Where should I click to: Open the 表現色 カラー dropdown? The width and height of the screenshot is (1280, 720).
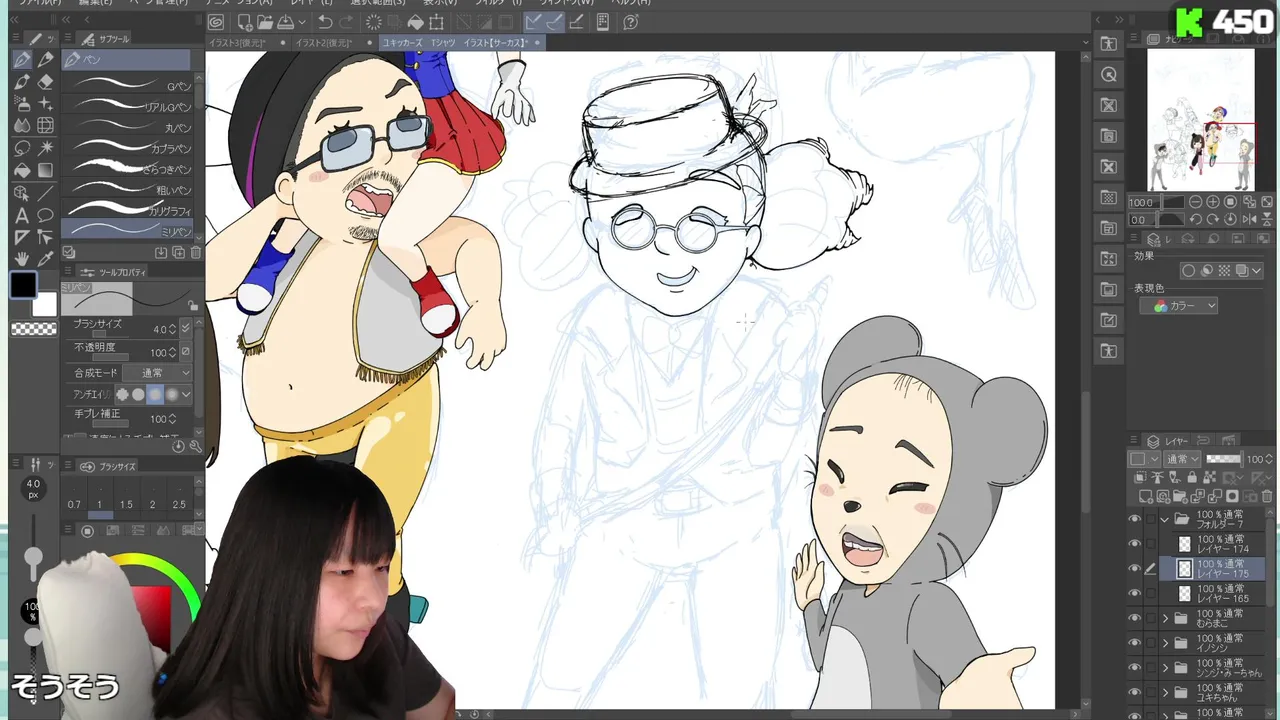coord(1178,306)
